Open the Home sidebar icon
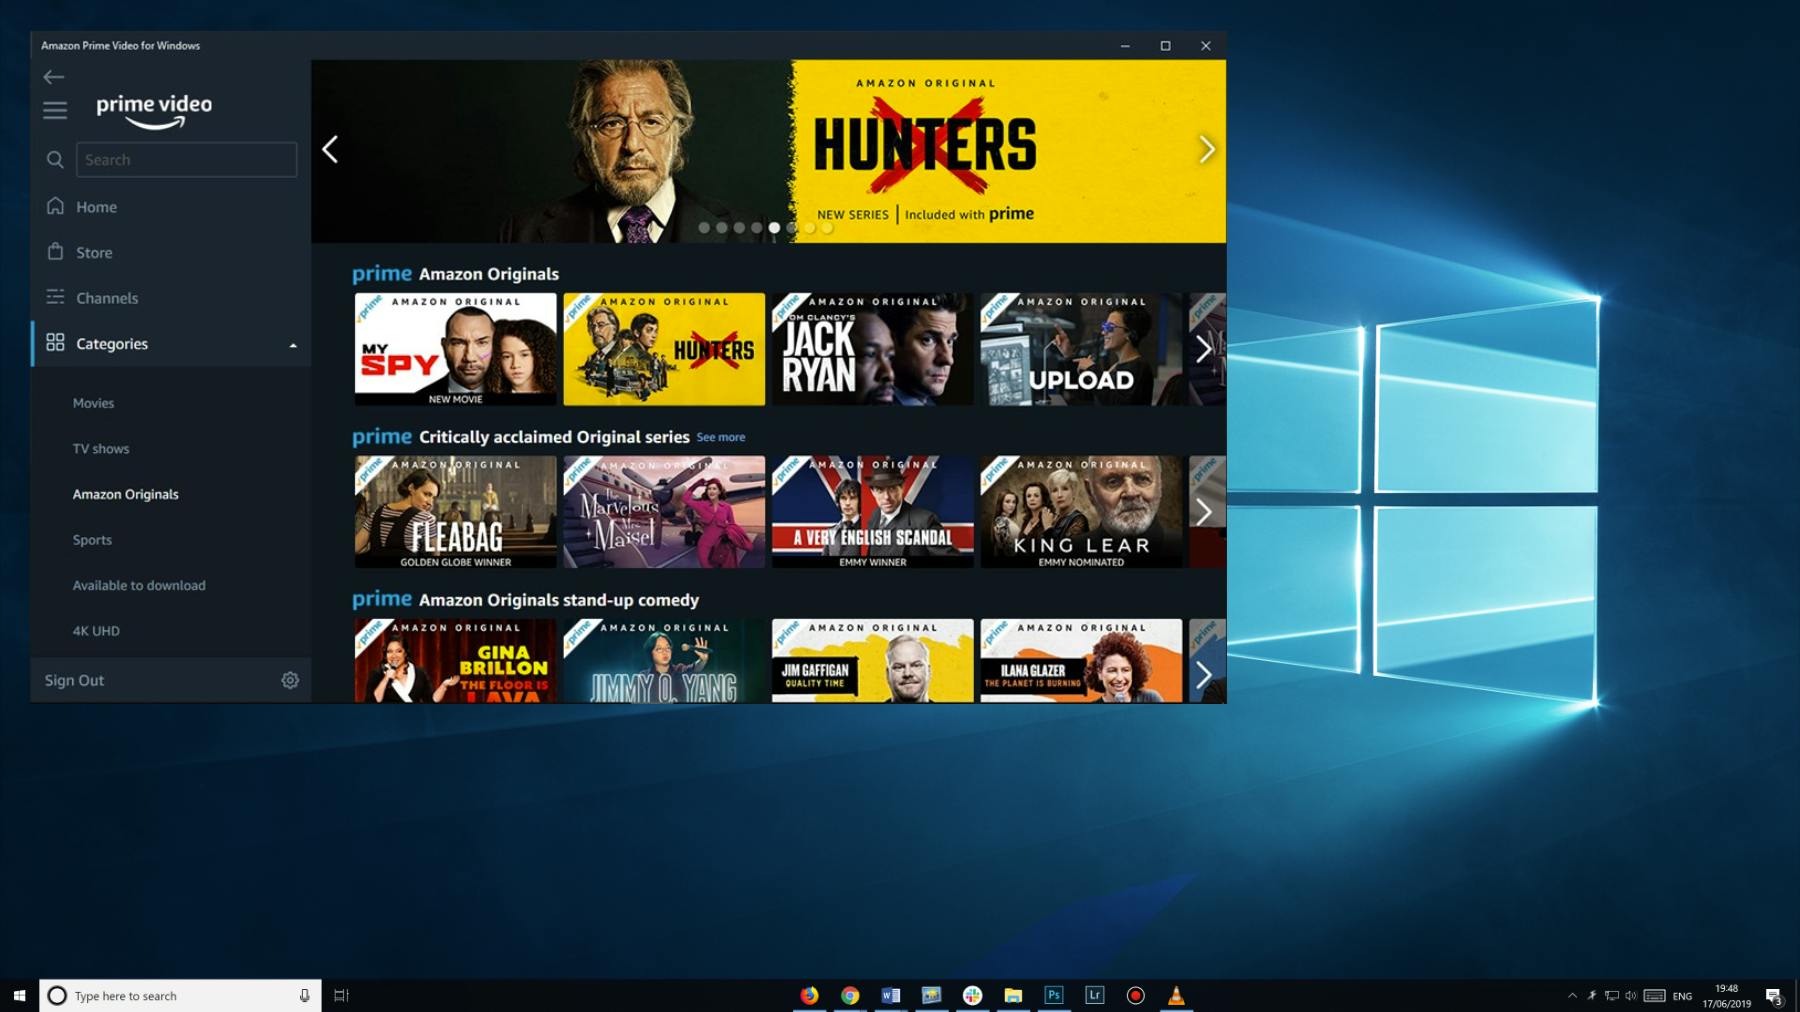 tap(55, 206)
